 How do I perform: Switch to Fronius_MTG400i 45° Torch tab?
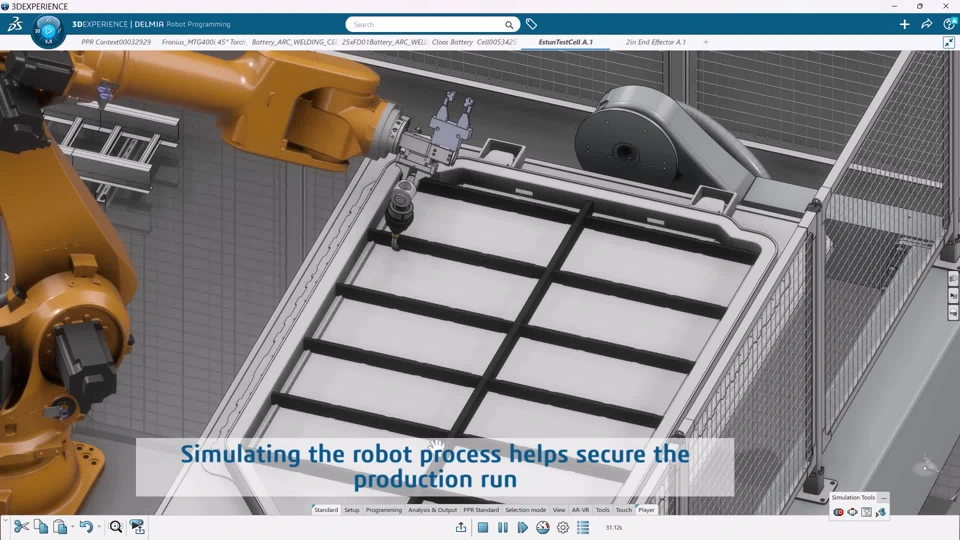[203, 42]
